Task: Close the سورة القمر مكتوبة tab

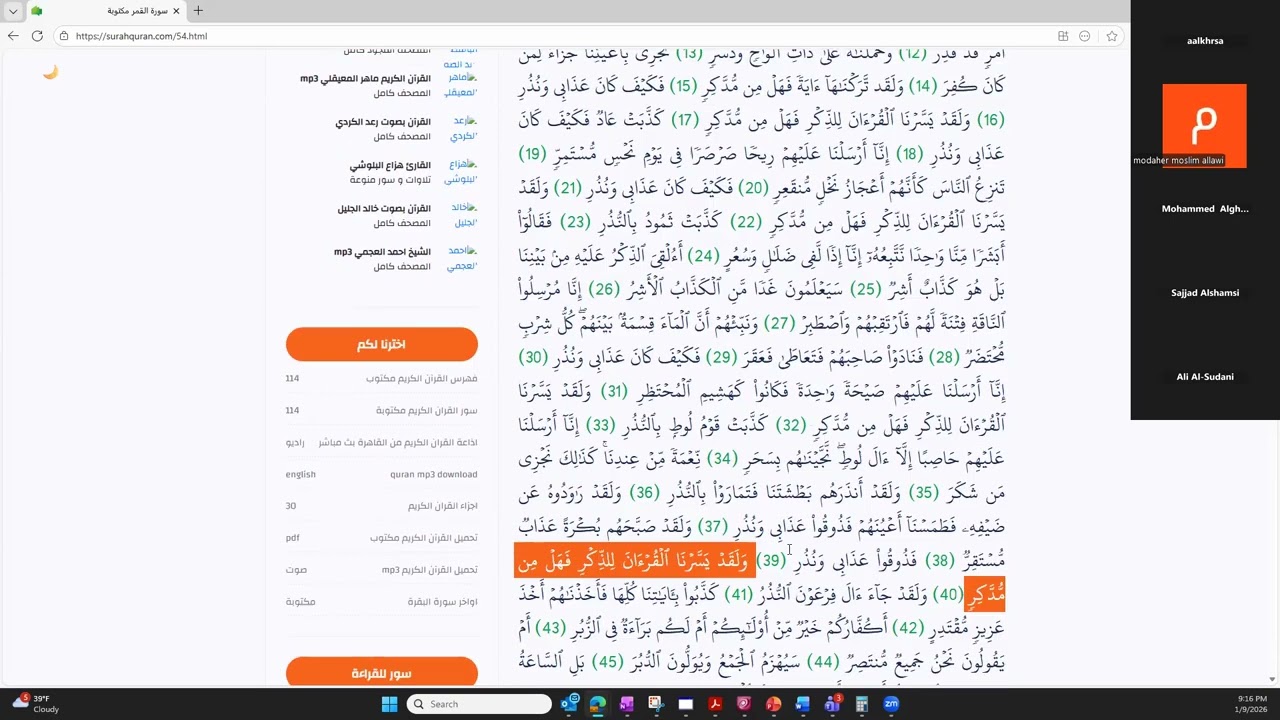Action: 177,11
